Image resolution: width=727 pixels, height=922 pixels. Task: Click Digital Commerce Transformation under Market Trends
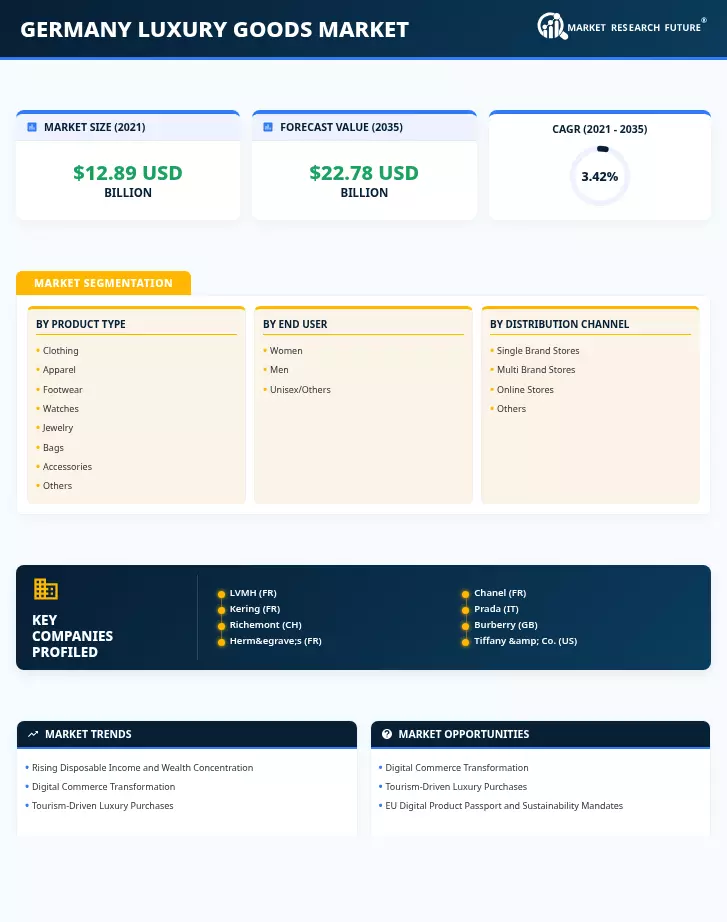pyautogui.click(x=104, y=787)
